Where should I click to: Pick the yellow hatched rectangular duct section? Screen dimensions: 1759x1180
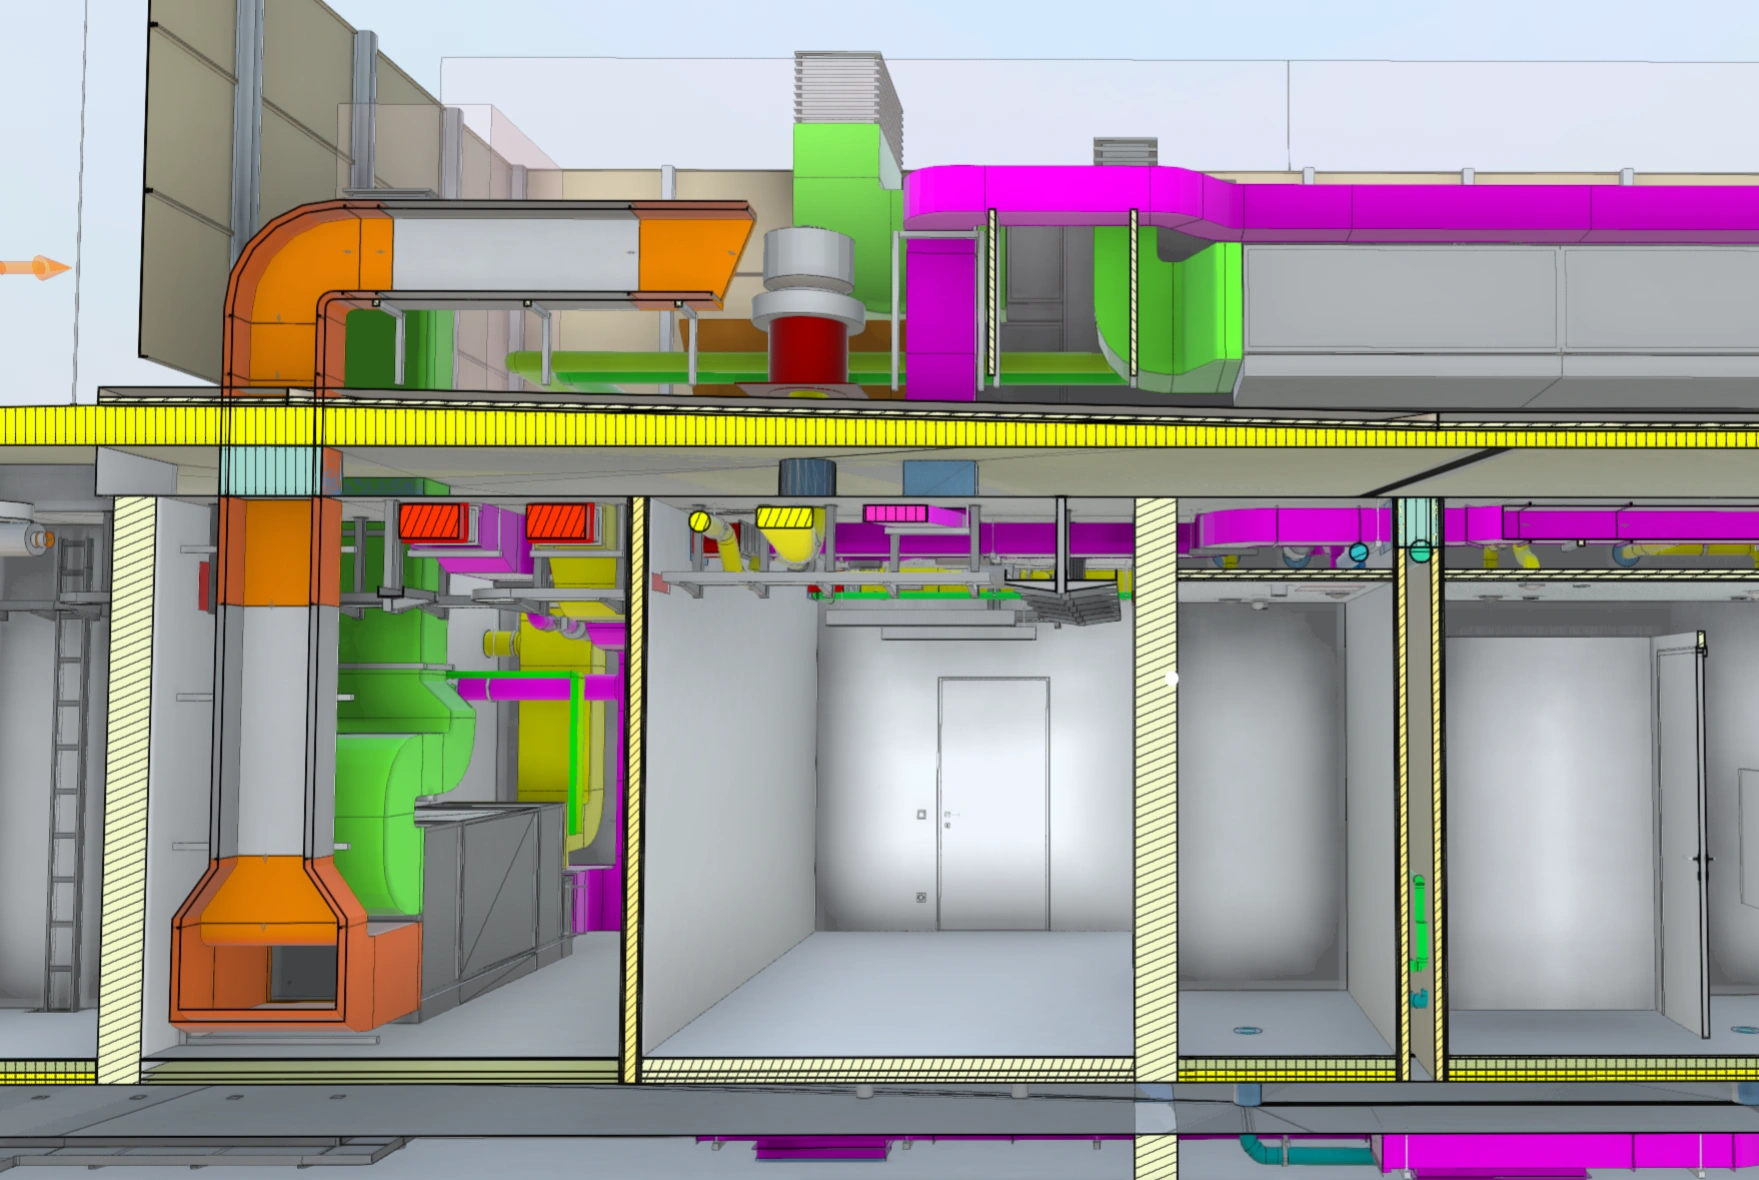[x=784, y=517]
